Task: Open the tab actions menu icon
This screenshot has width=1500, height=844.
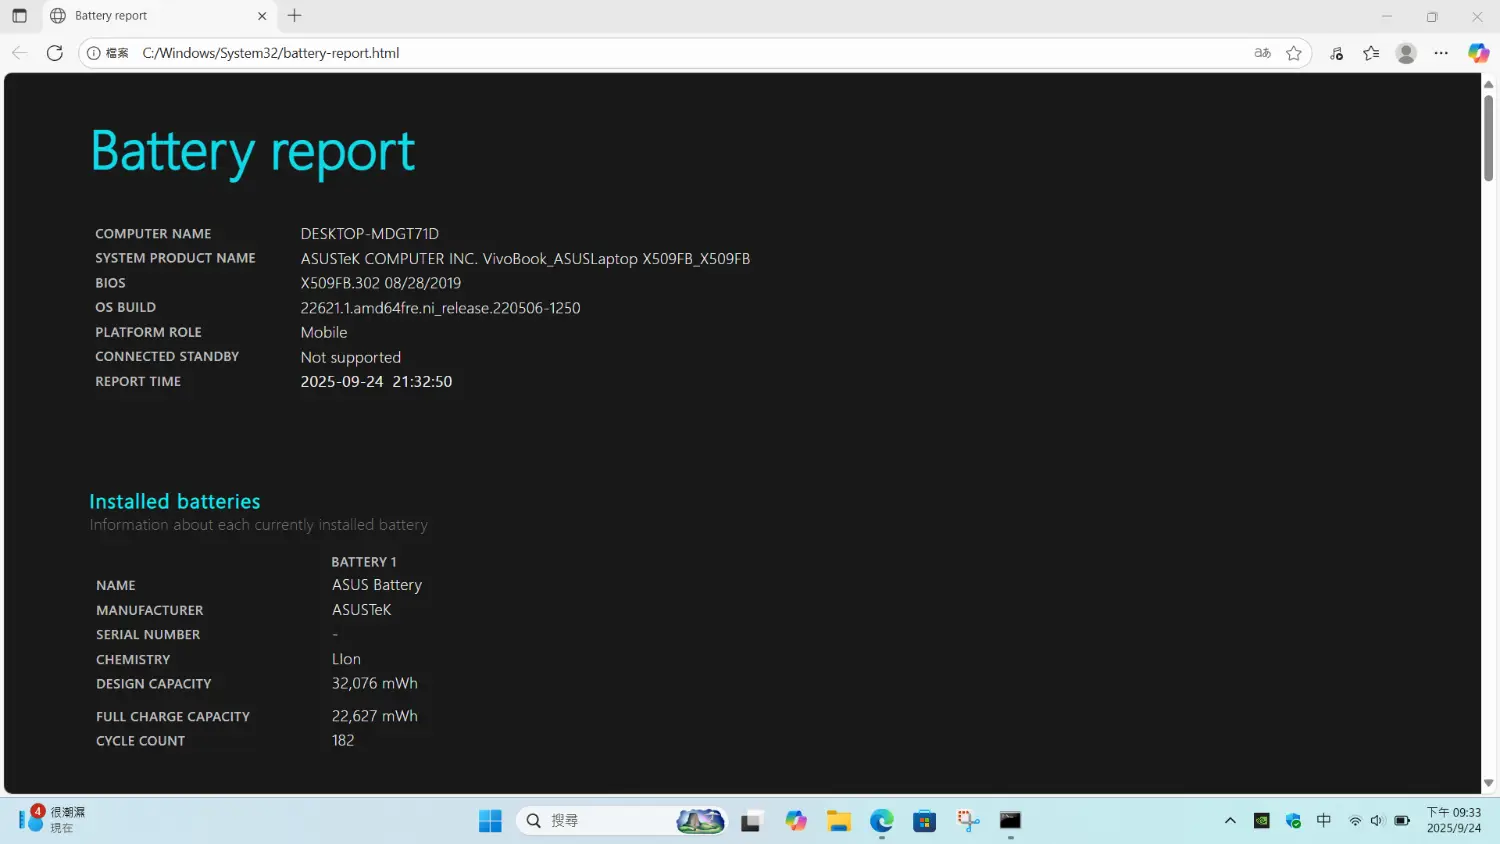Action: [x=19, y=16]
